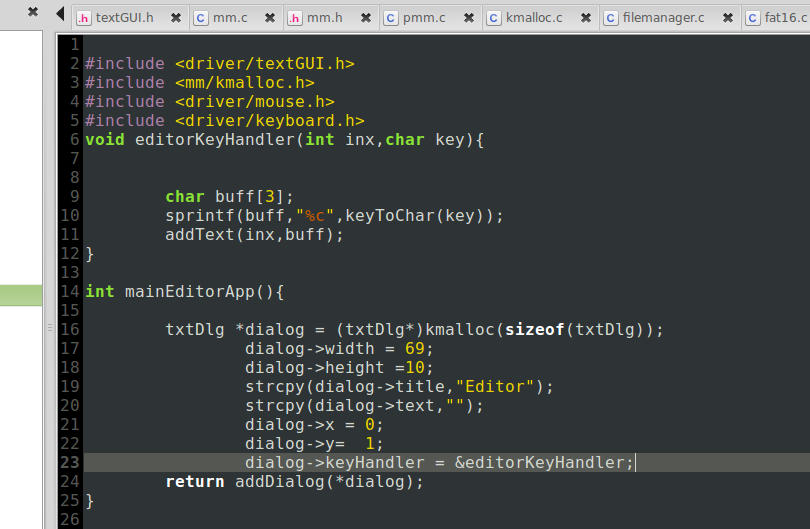The height and width of the screenshot is (529, 810).
Task: Close the textGUI.h tab
Action: click(x=176, y=18)
